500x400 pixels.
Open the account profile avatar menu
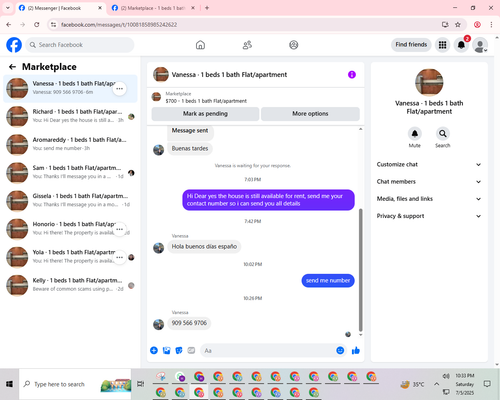(480, 45)
